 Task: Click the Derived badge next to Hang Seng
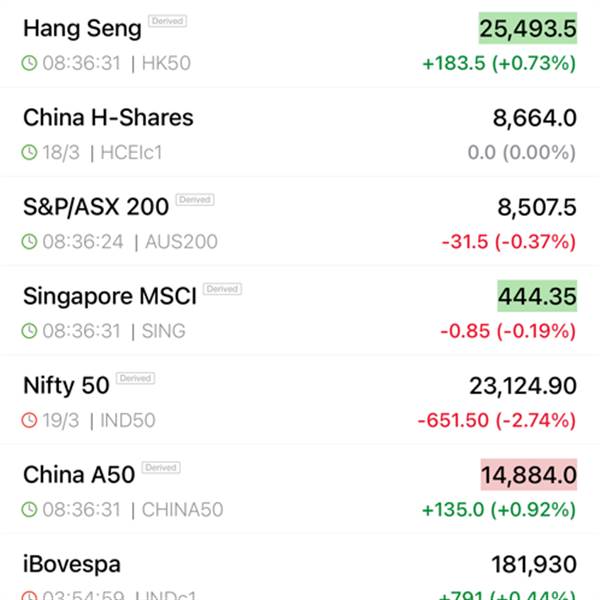click(167, 21)
